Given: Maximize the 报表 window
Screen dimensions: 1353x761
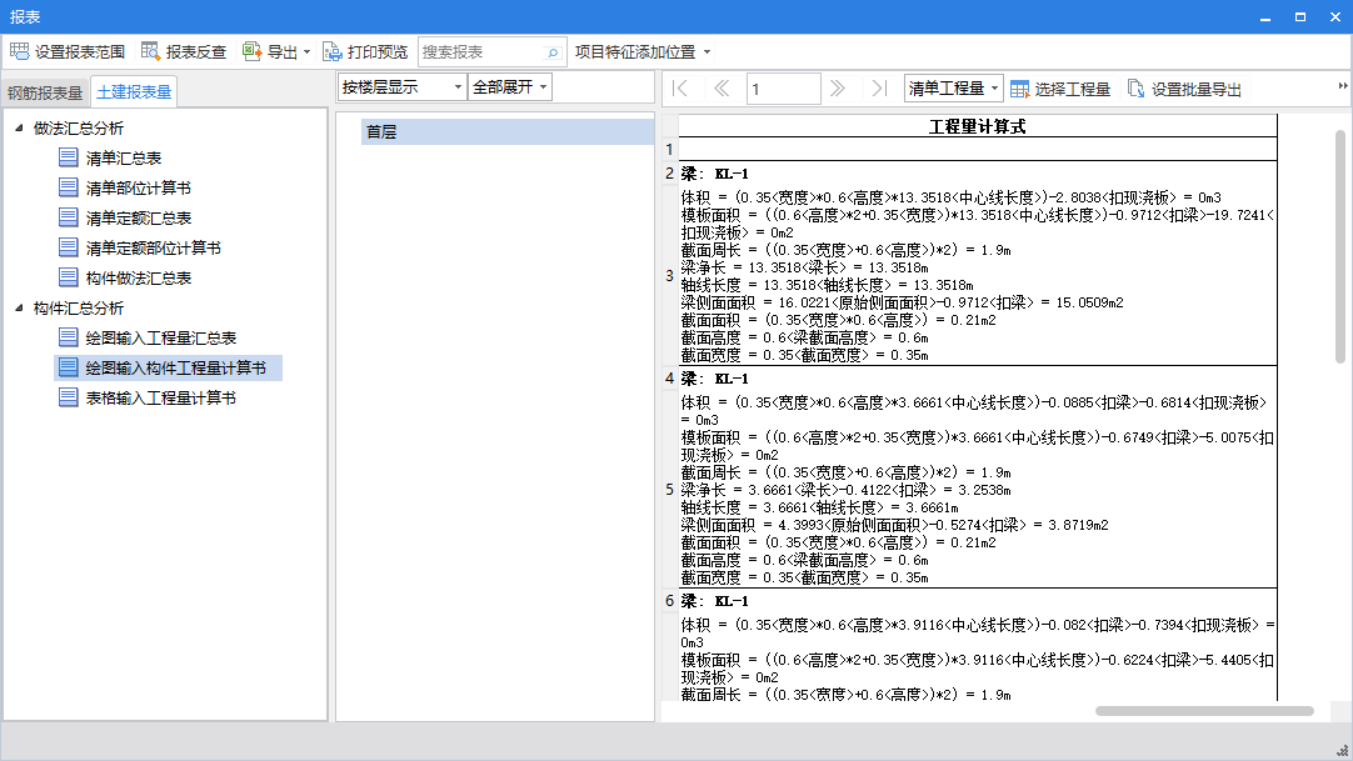Looking at the screenshot, I should click(x=1300, y=17).
